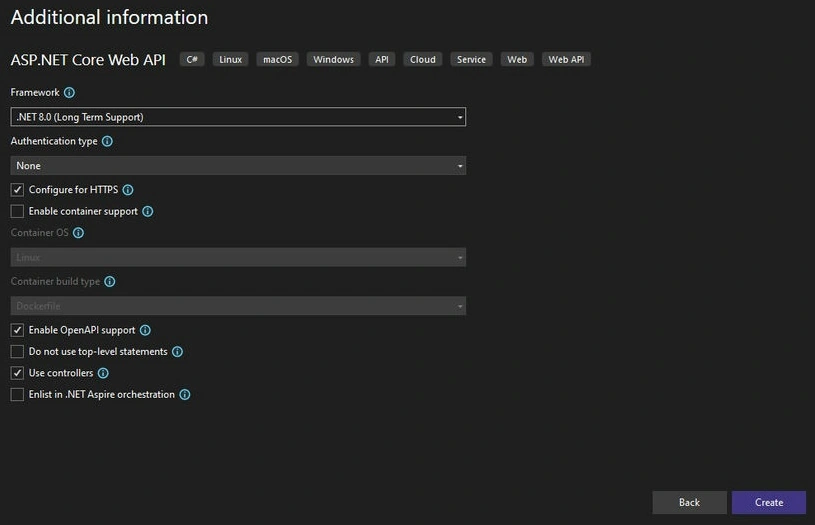
Task: Show info for .NET Aspire orchestration
Action: tap(185, 395)
